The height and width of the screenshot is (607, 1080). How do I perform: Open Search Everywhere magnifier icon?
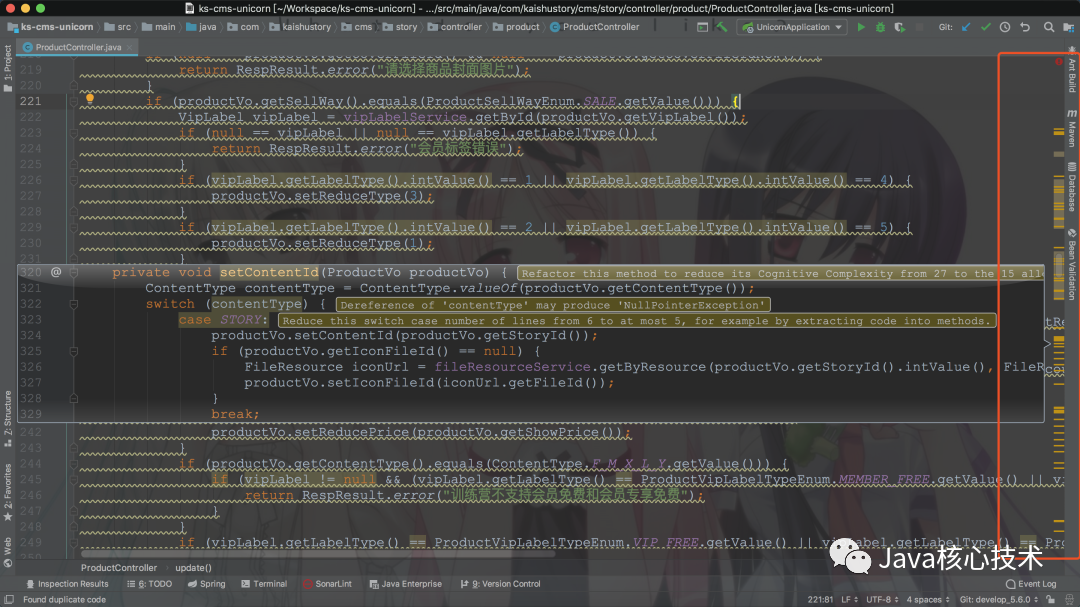click(1048, 27)
